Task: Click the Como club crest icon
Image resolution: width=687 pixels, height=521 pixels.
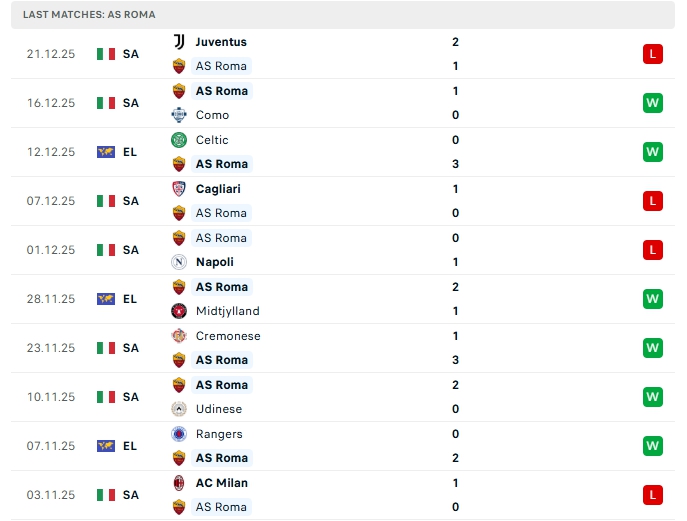Action: pos(179,115)
